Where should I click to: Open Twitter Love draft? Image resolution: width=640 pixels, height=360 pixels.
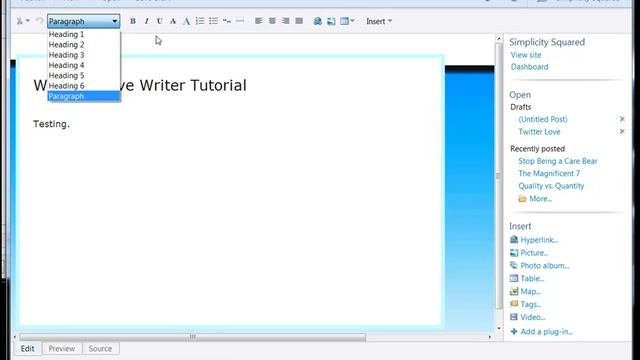pyautogui.click(x=539, y=131)
